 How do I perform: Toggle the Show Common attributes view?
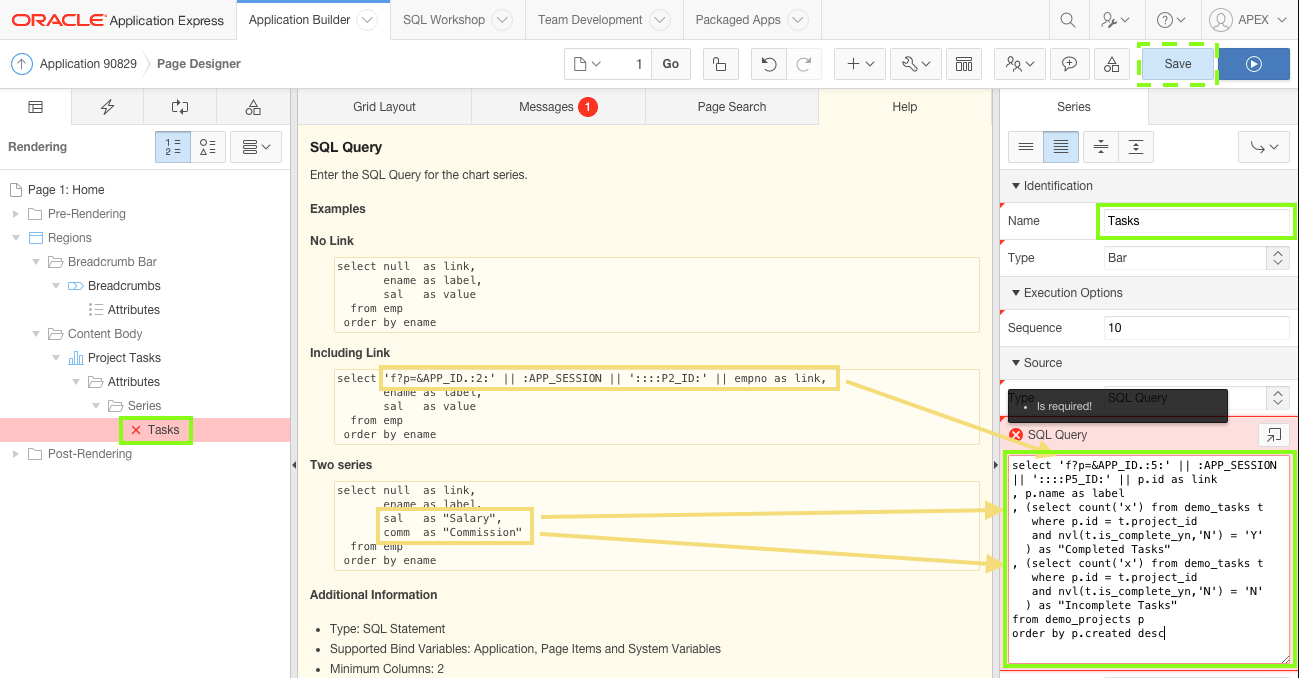coord(1025,146)
